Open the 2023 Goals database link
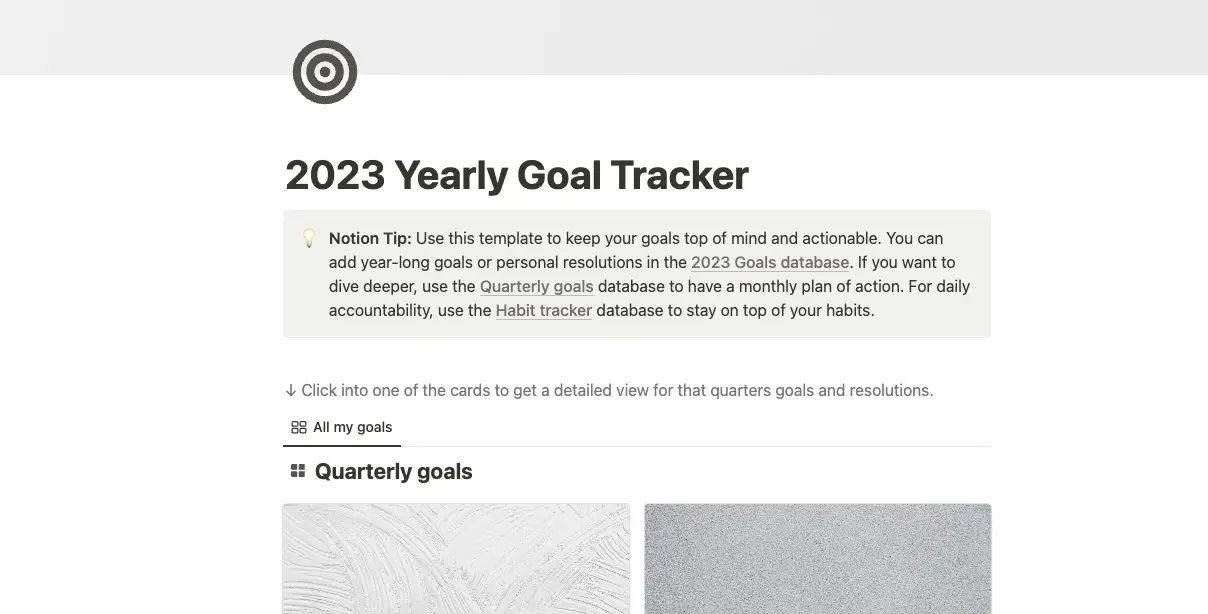The width and height of the screenshot is (1208, 614). point(770,262)
